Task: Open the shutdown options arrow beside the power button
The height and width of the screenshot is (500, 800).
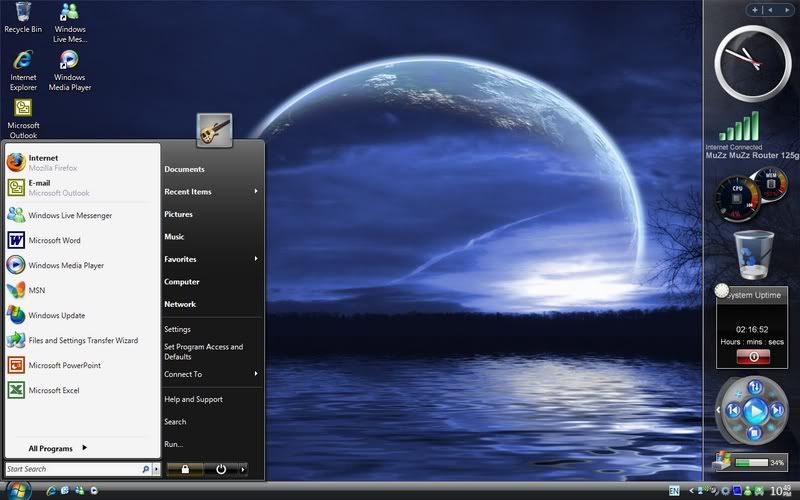Action: pyautogui.click(x=243, y=468)
